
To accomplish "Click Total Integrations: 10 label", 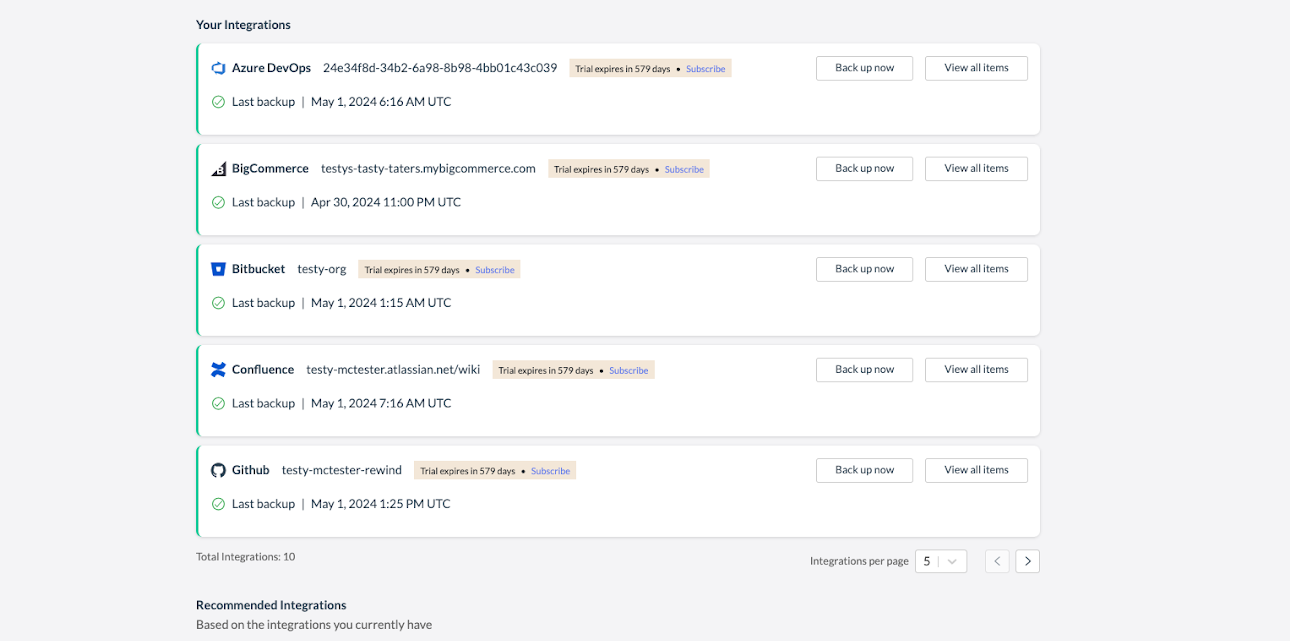I will point(246,557).
